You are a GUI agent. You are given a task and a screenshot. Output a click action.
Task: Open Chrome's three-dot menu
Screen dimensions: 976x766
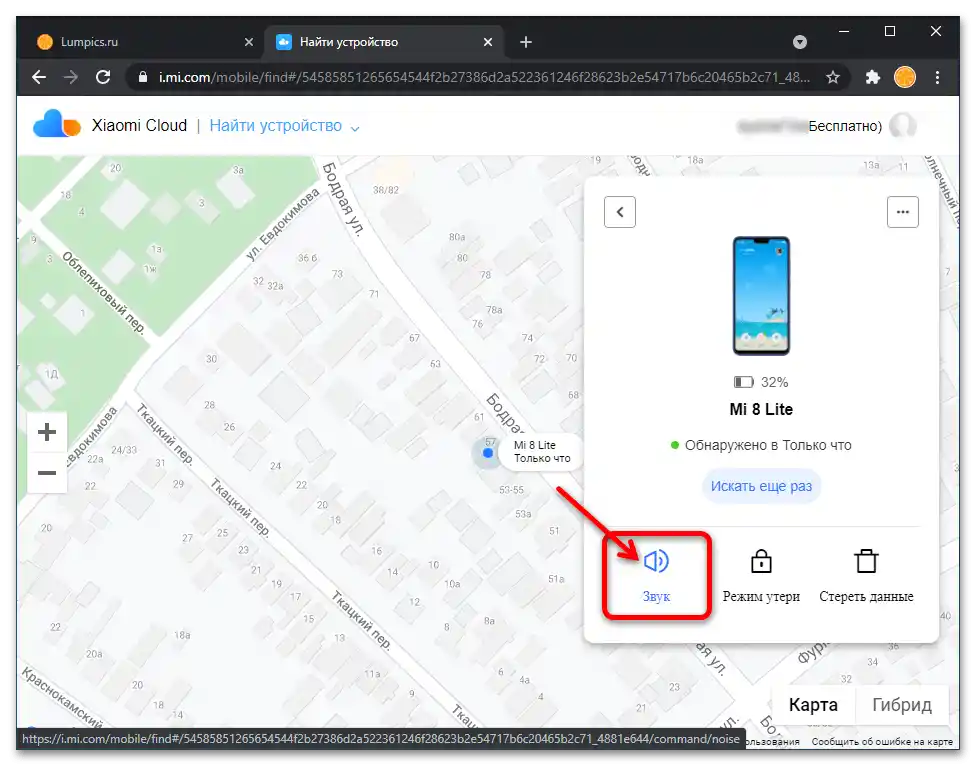[937, 77]
